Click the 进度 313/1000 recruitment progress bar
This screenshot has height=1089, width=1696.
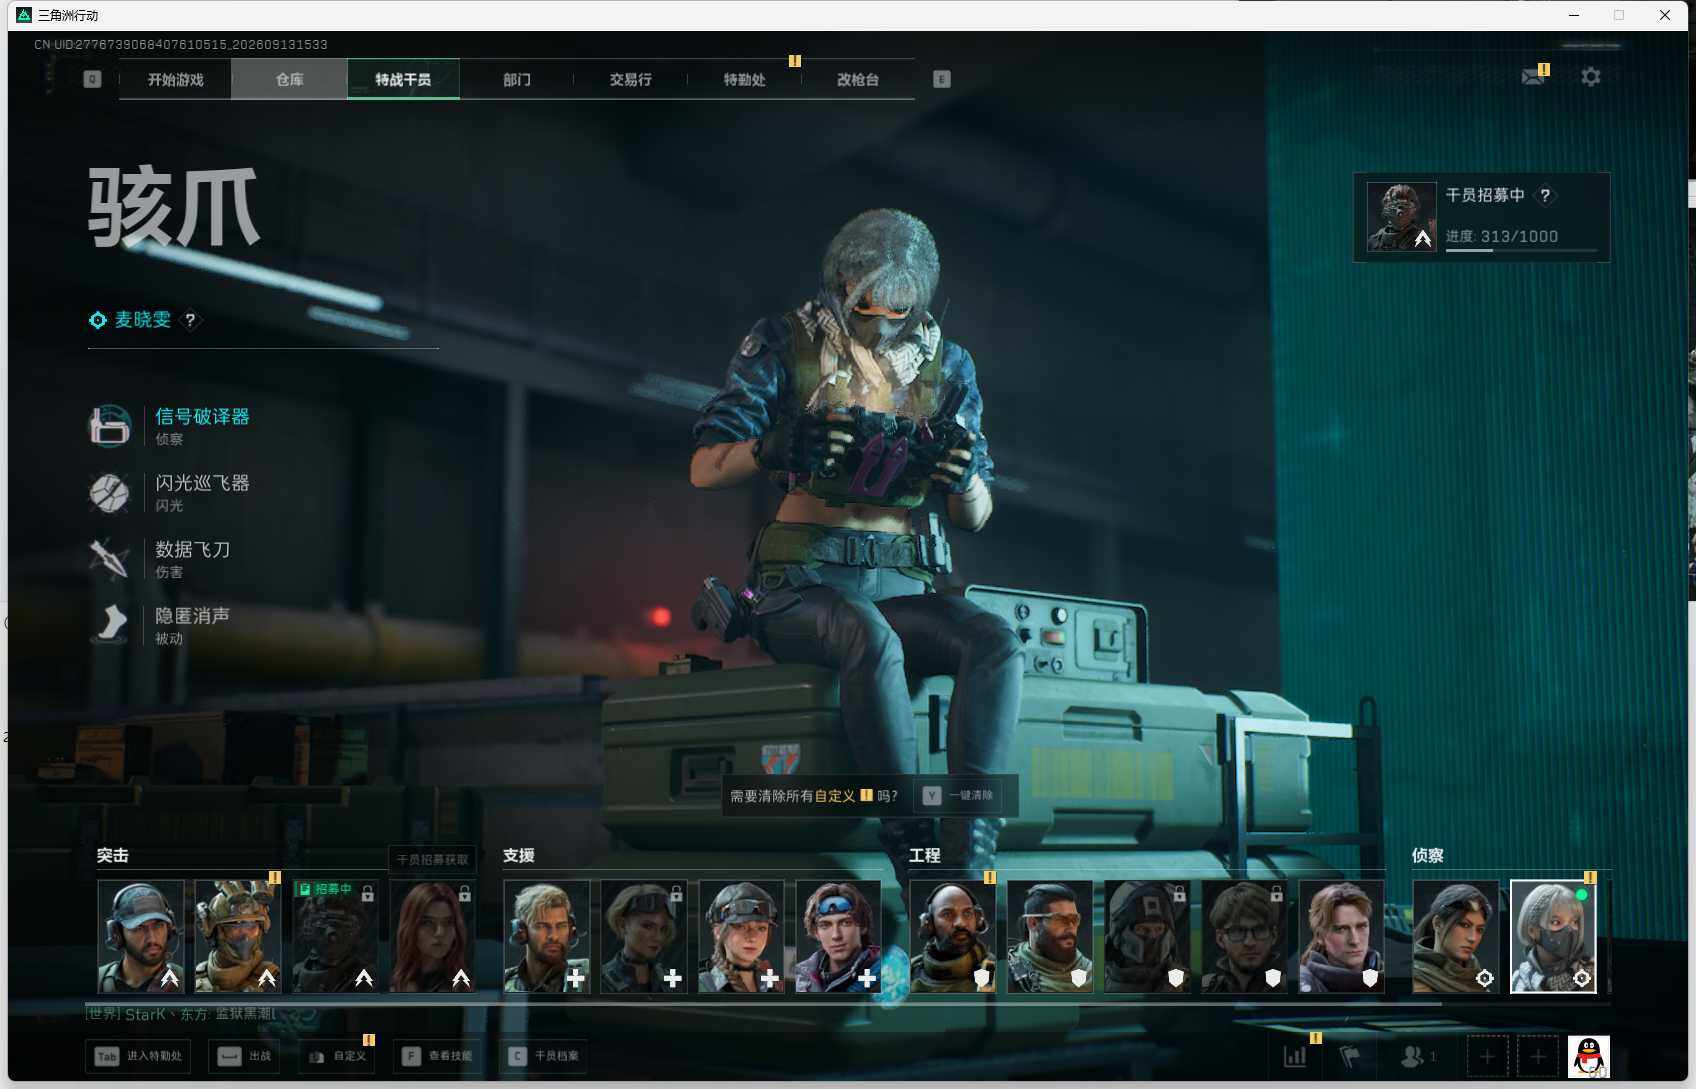tap(1521, 250)
